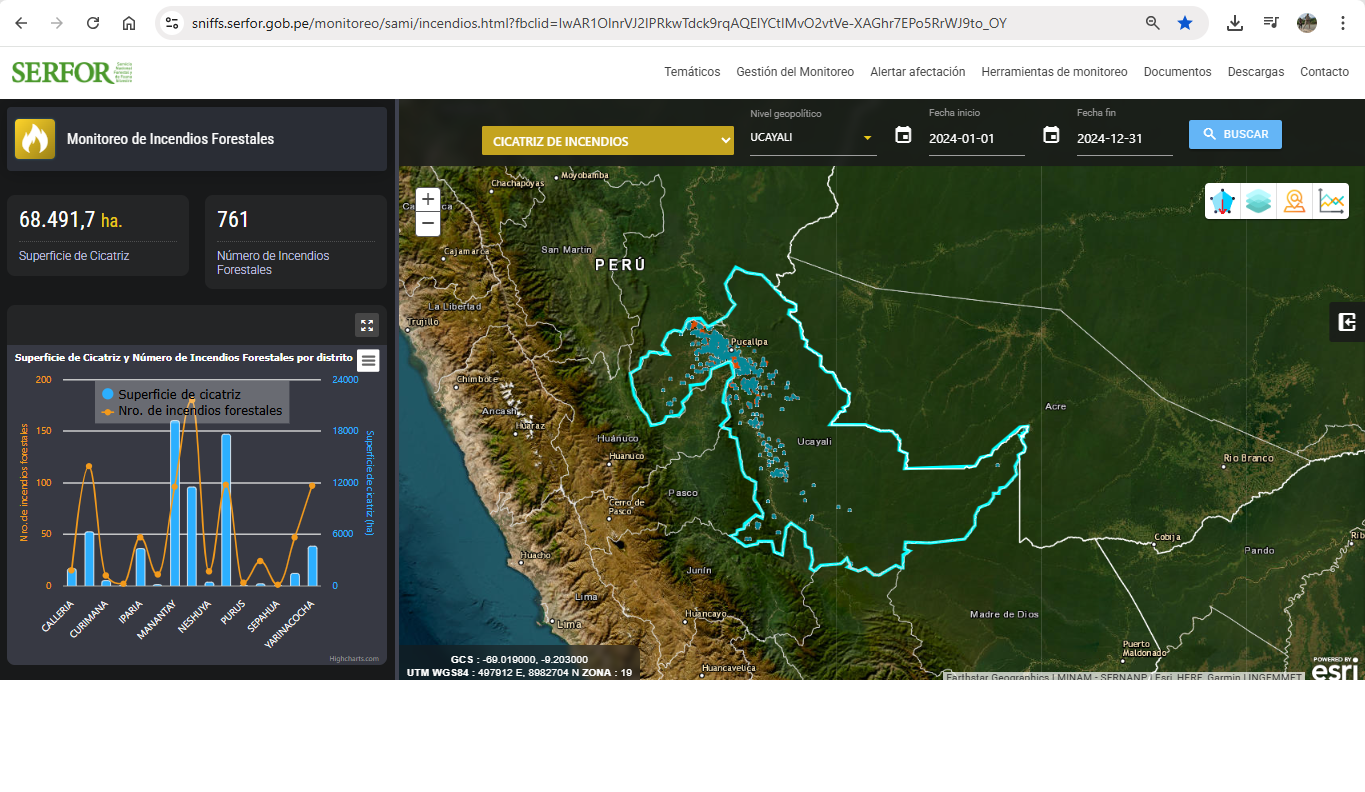Expand the UCAYALI Nivel geopolítico dropdown
The image size is (1365, 792).
813,138
